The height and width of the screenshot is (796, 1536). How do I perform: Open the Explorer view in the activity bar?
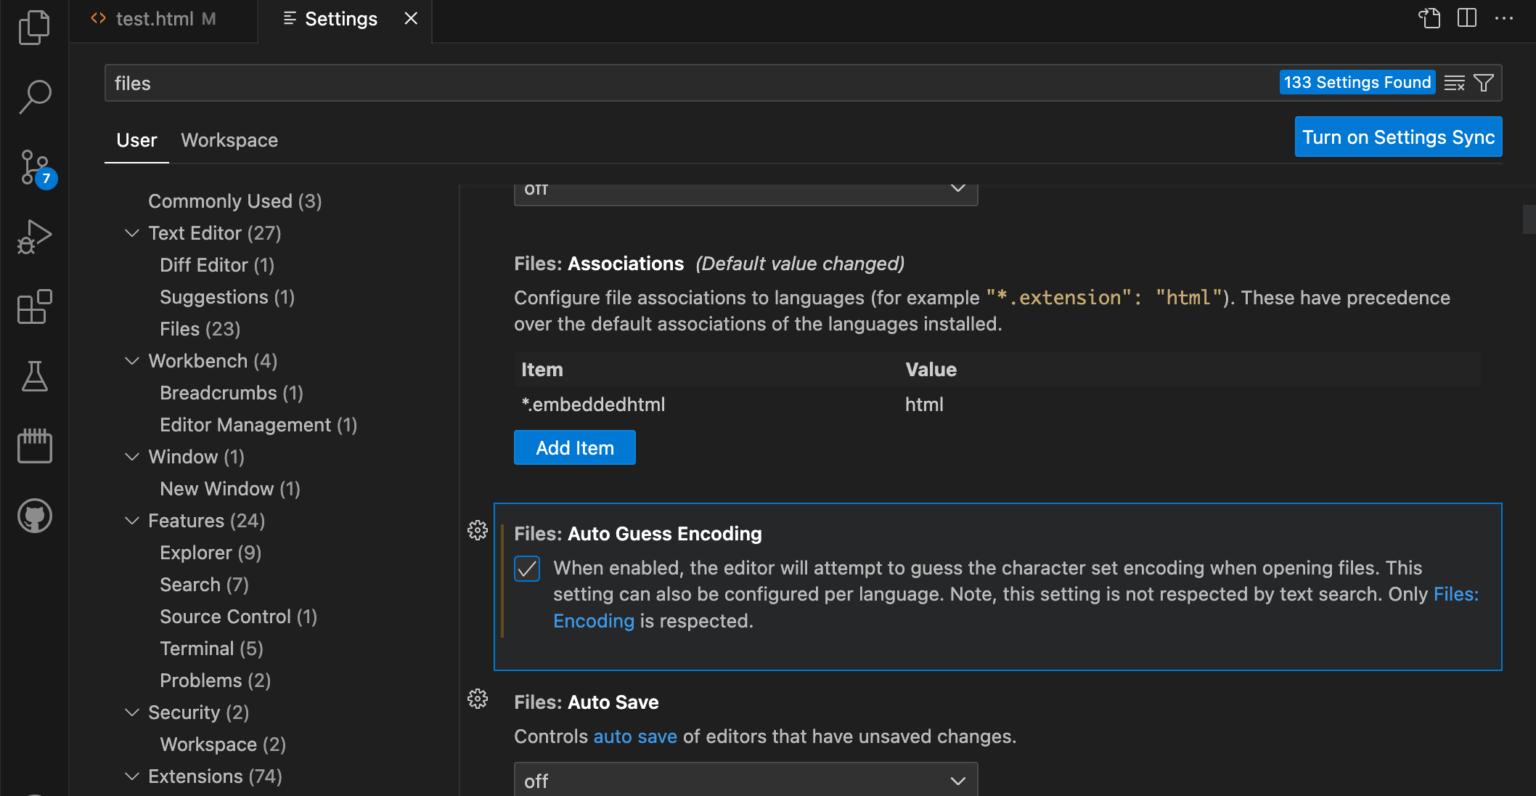tap(34, 28)
